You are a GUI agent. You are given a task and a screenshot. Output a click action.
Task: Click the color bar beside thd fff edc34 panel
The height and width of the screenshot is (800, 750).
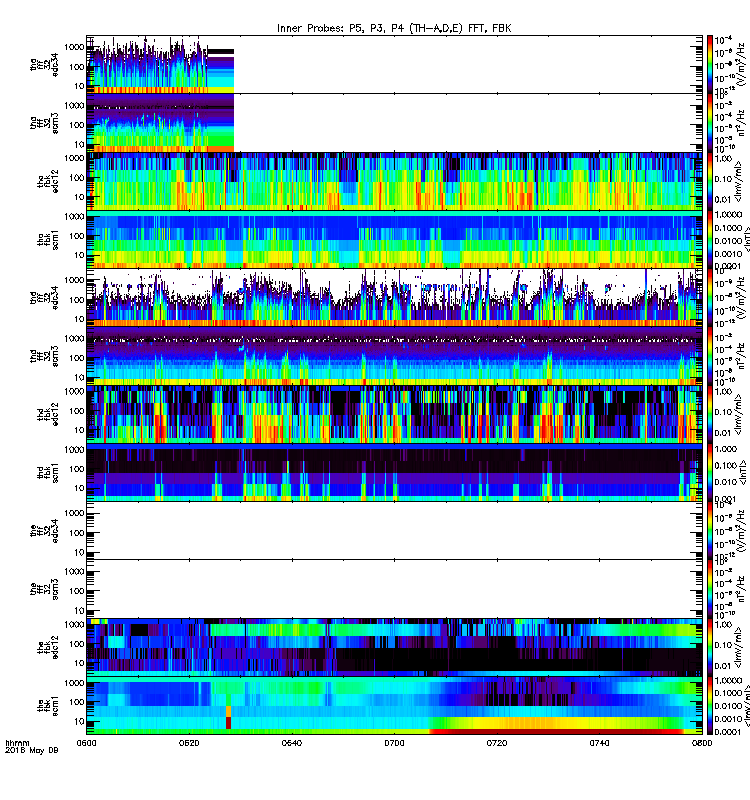(710, 297)
